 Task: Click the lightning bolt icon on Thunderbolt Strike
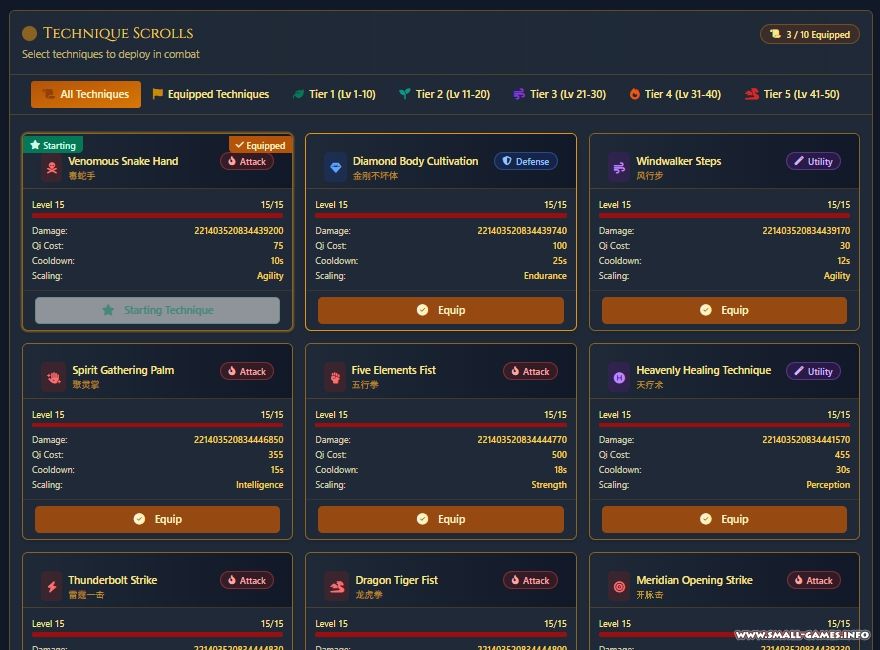(x=51, y=587)
